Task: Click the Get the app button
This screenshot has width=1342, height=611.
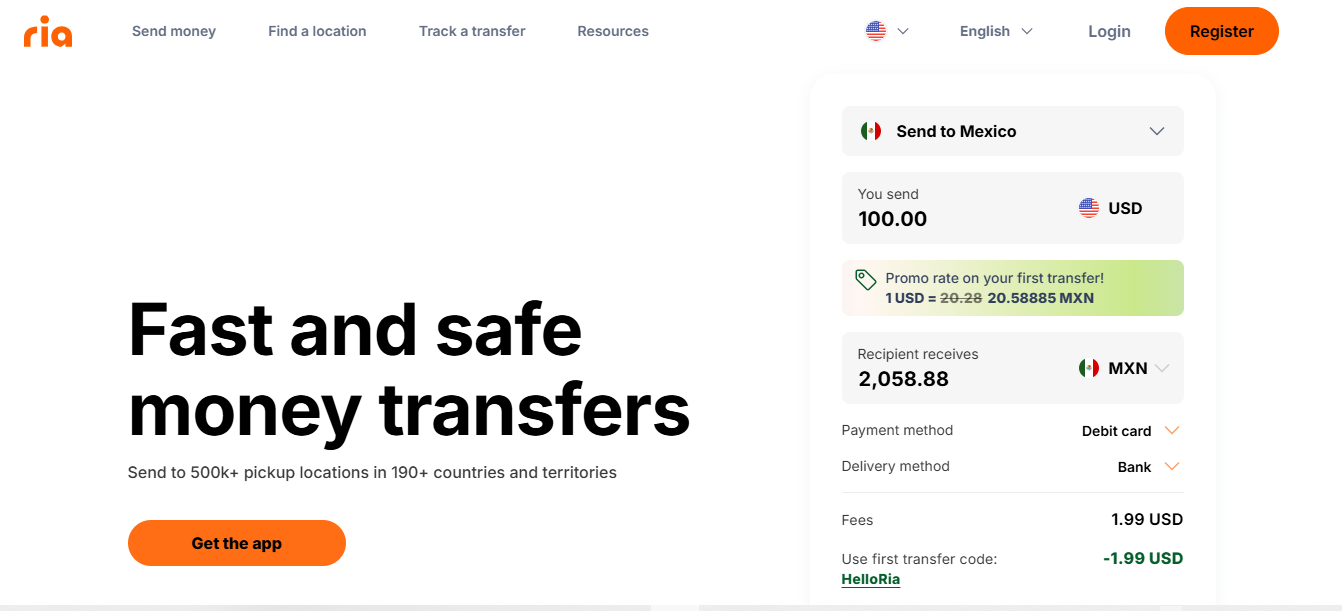Action: [x=237, y=543]
